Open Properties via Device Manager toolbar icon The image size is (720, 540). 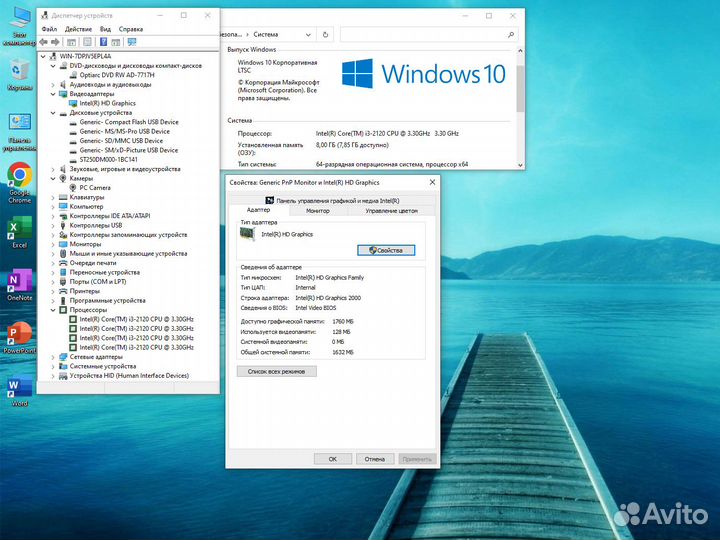click(87, 42)
